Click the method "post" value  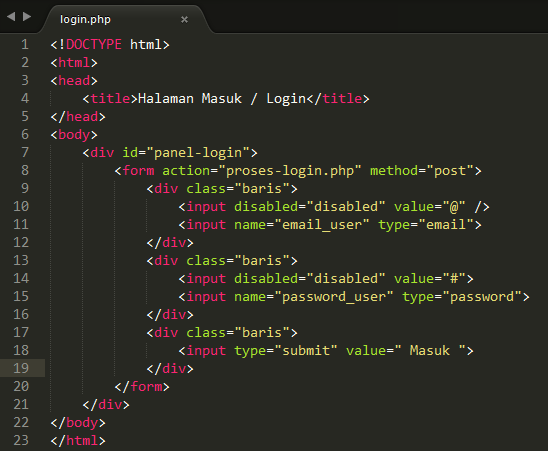coord(450,171)
